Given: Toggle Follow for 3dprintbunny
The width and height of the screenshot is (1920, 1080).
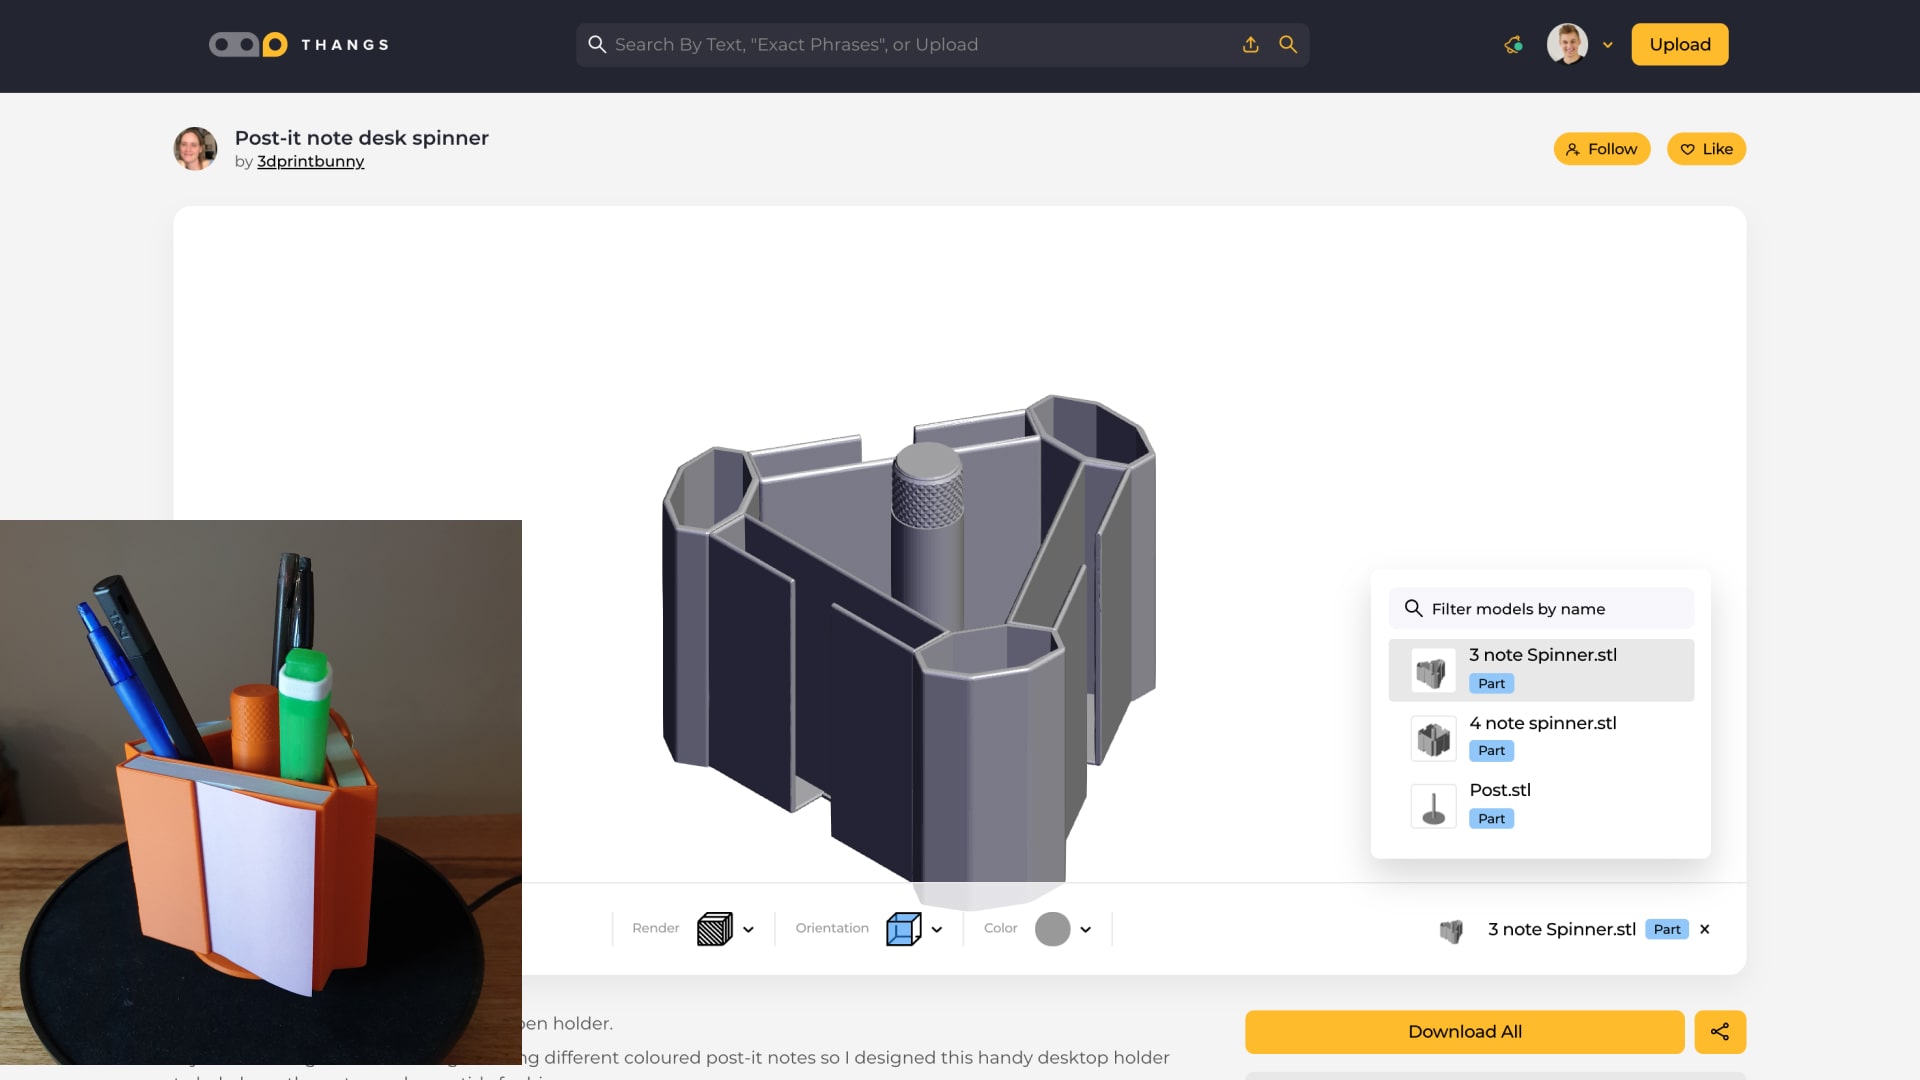Looking at the screenshot, I should click(1601, 148).
